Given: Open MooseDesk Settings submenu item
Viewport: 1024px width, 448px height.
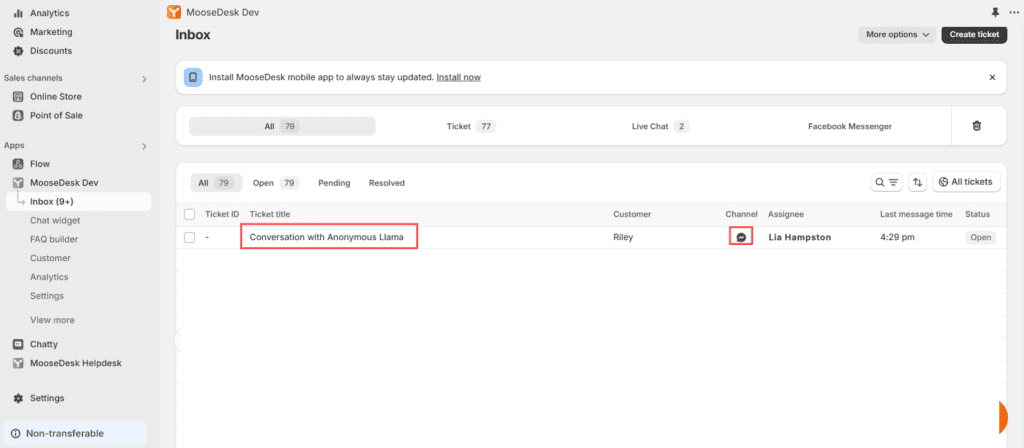Looking at the screenshot, I should click(x=47, y=296).
